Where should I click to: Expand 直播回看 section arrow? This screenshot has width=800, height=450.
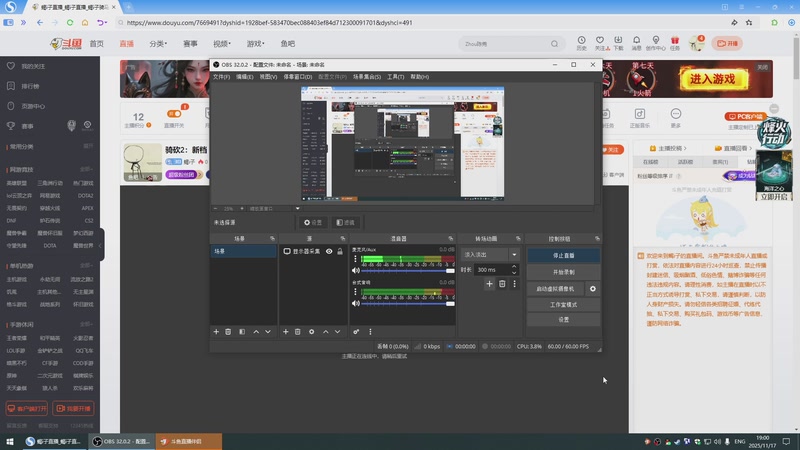[751, 148]
